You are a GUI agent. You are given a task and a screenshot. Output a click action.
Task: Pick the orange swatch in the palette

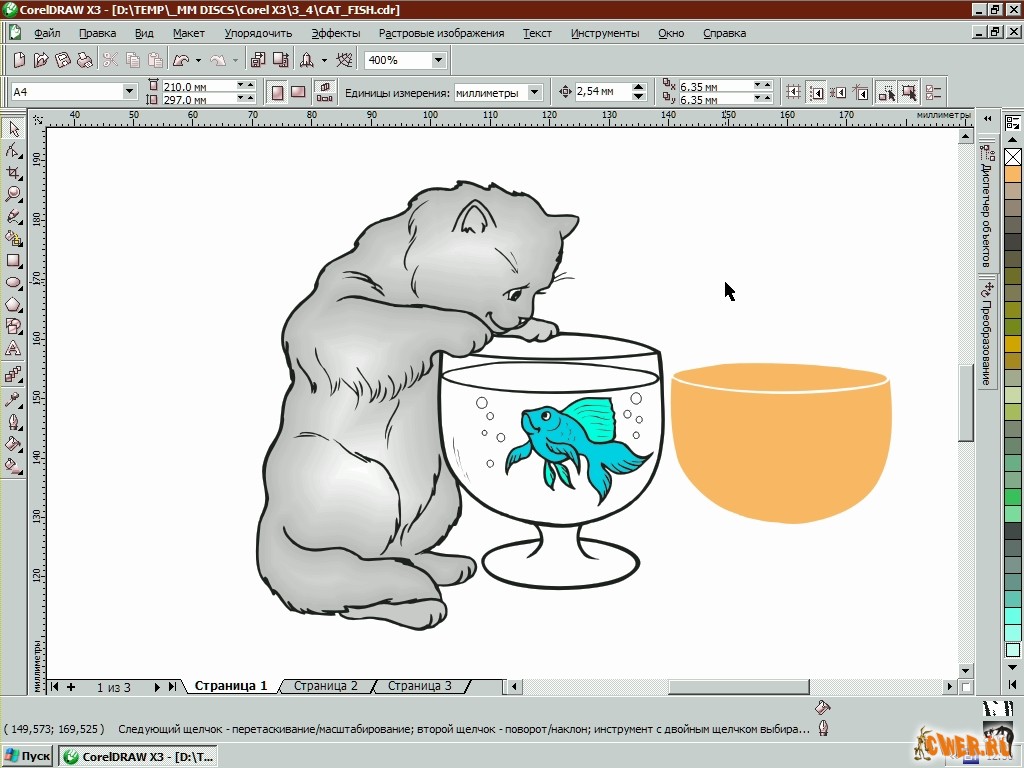(1013, 174)
